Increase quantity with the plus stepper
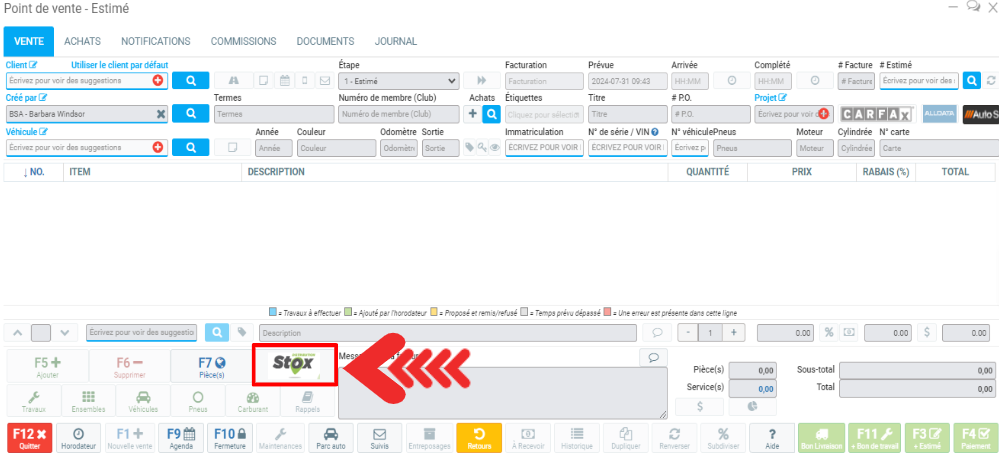 pyautogui.click(x=733, y=332)
